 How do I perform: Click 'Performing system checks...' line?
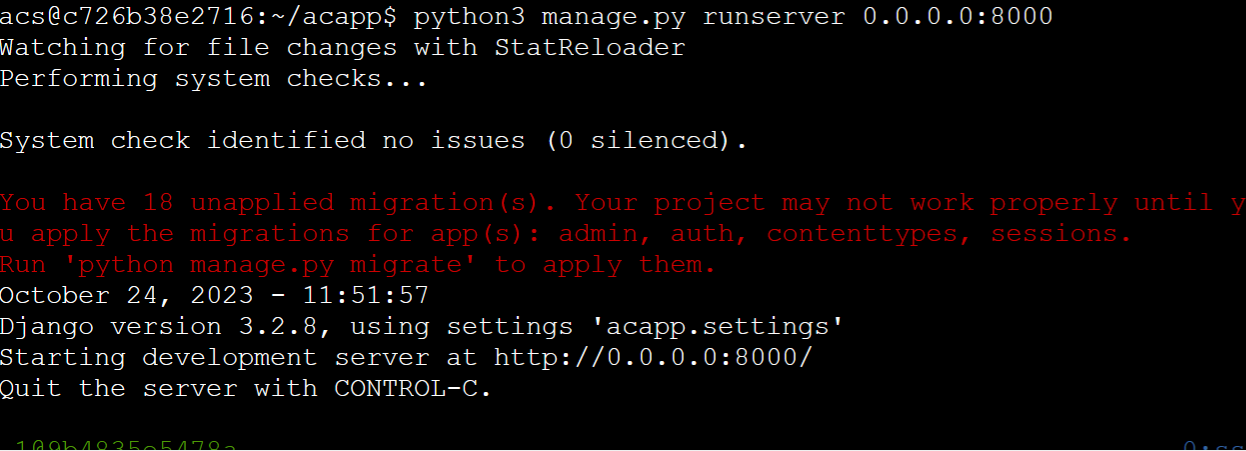pyautogui.click(x=213, y=79)
